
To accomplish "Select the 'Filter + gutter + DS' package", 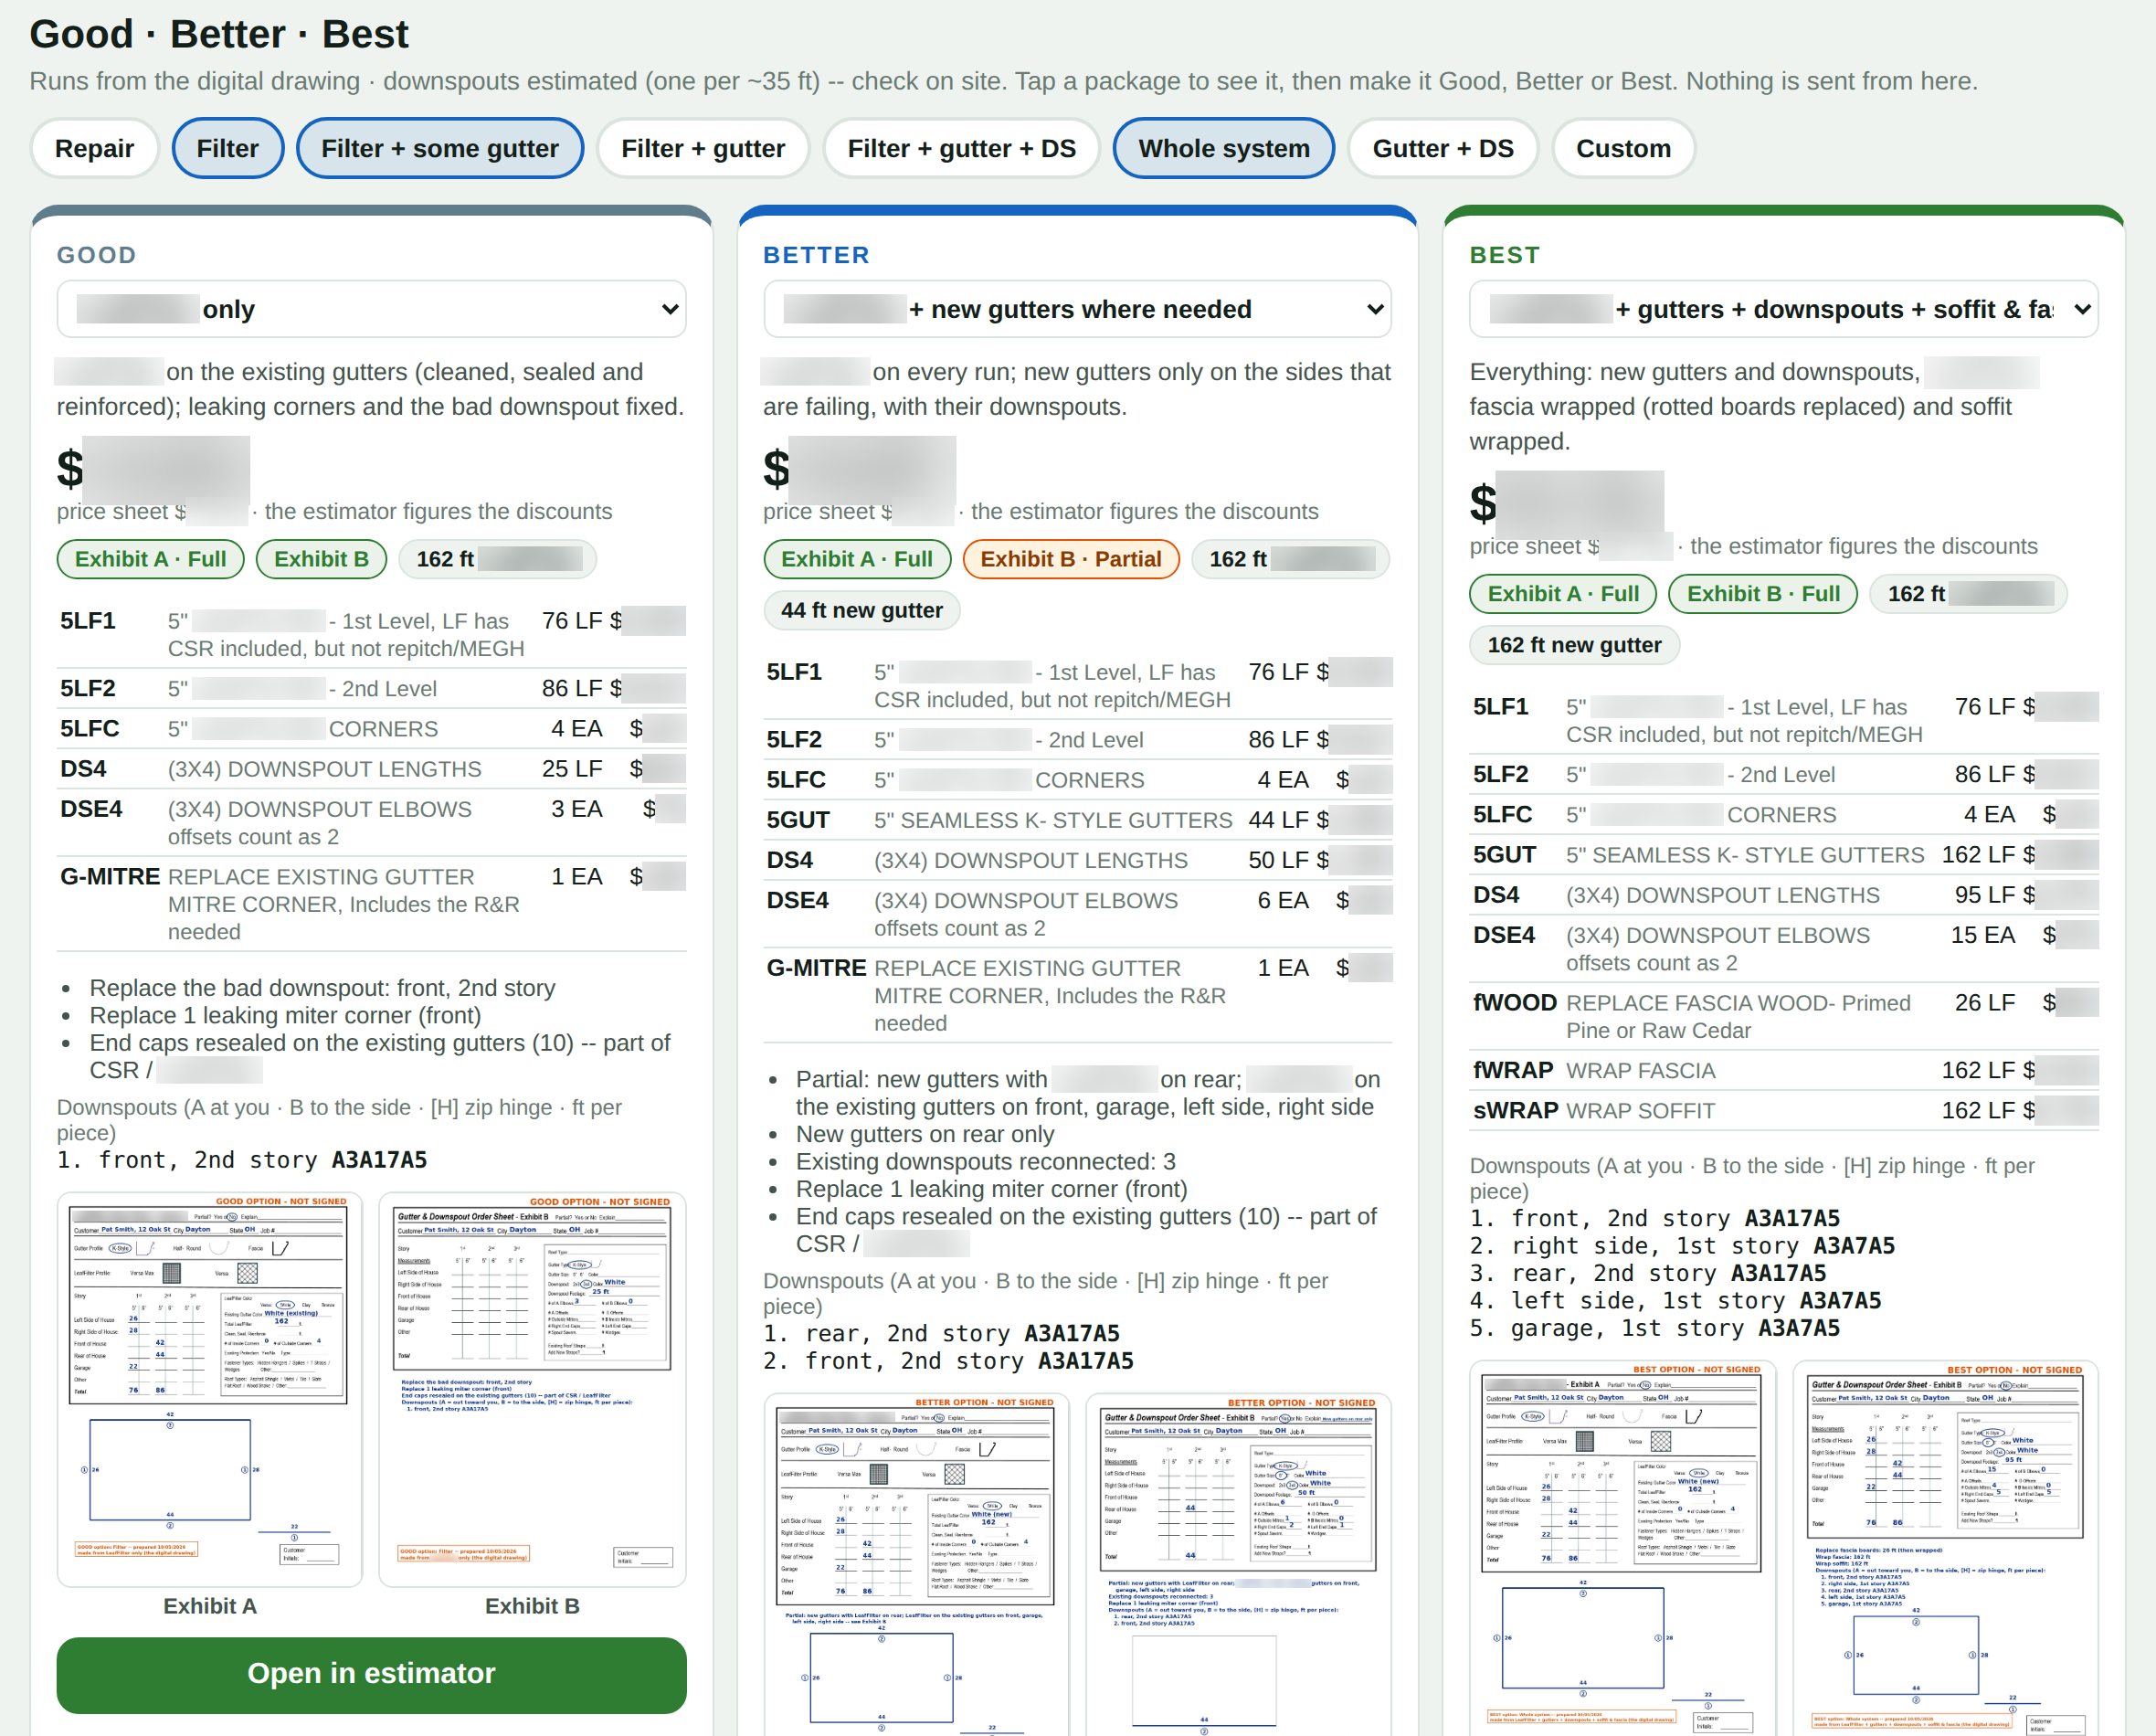I will coord(961,148).
